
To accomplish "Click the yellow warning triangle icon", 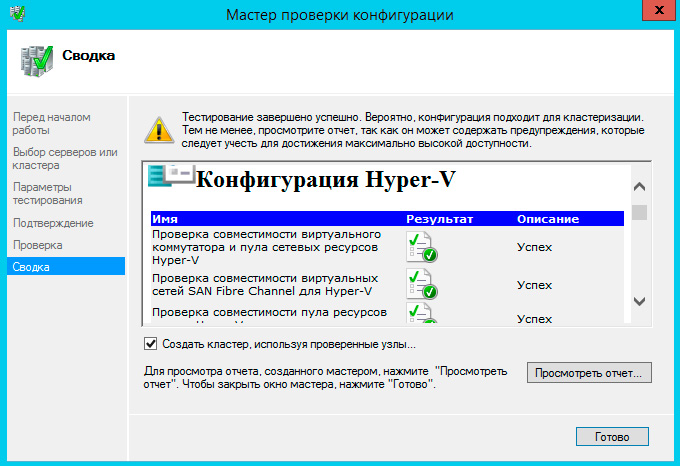I will coord(159,130).
